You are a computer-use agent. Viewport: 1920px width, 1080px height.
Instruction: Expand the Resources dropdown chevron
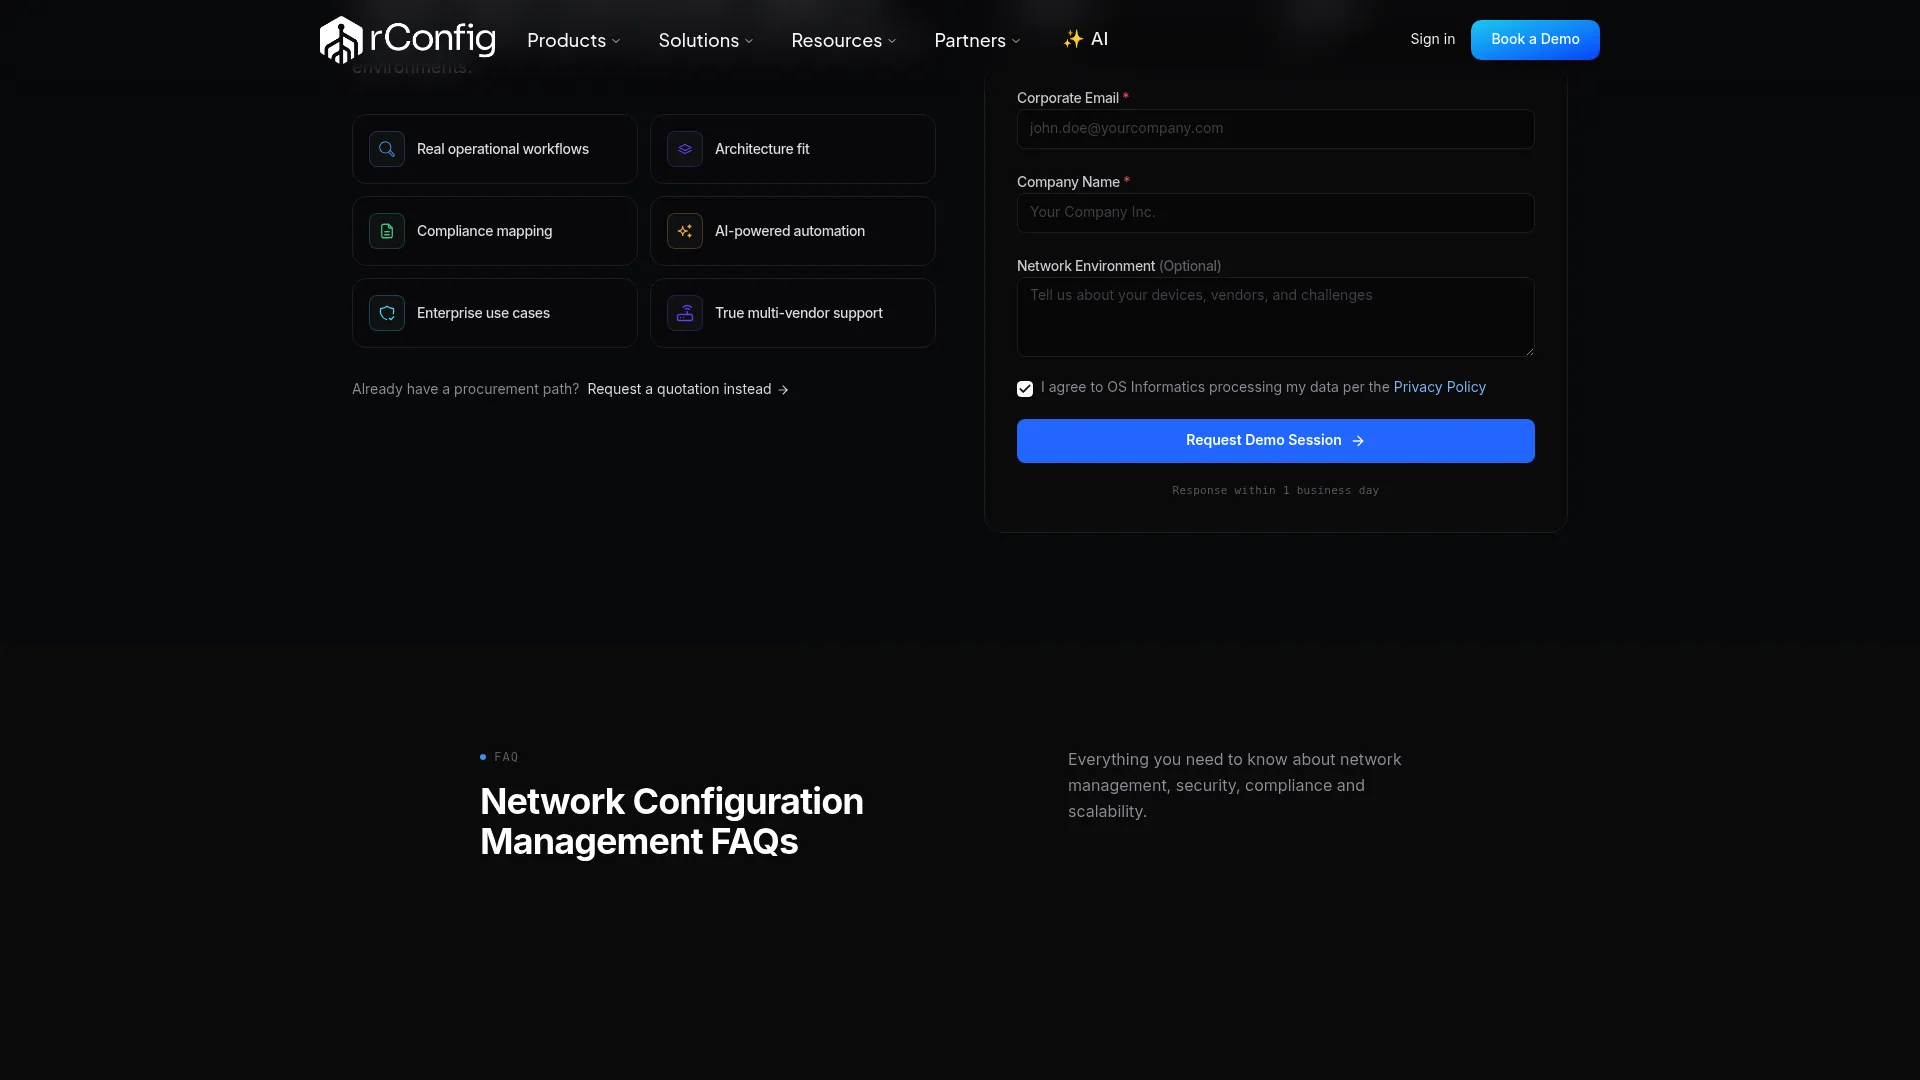tap(892, 41)
